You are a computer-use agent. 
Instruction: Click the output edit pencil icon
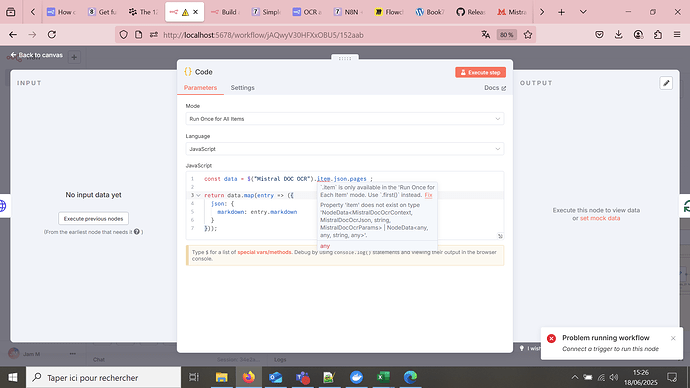tap(666, 83)
